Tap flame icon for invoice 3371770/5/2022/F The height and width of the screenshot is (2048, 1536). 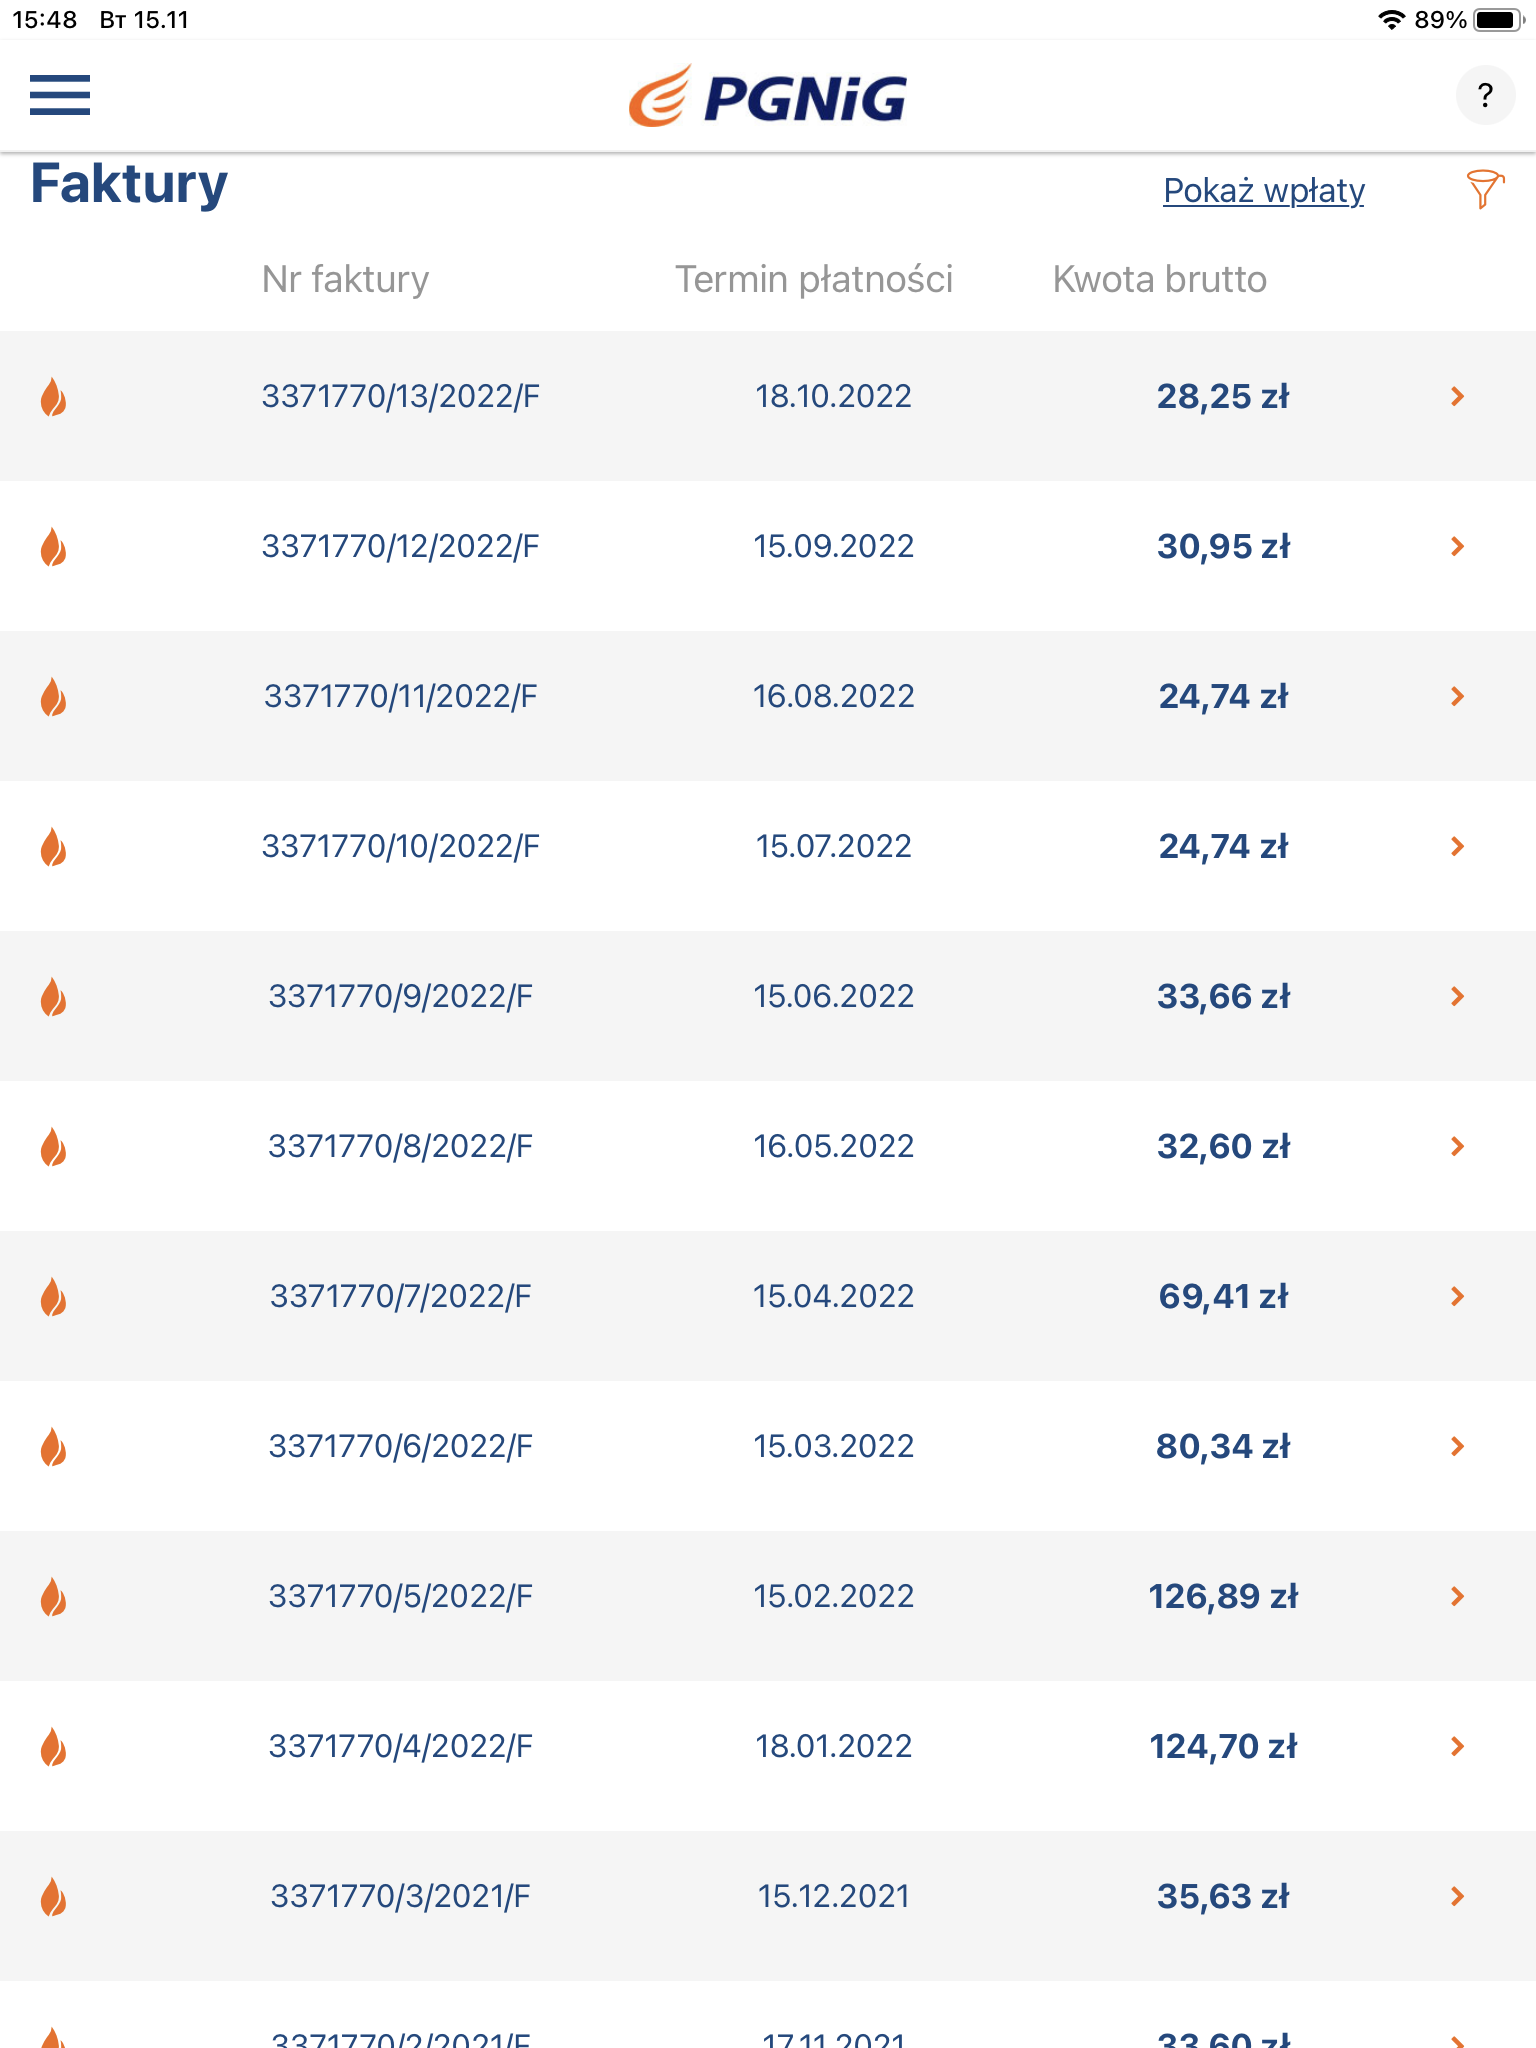pos(53,1597)
